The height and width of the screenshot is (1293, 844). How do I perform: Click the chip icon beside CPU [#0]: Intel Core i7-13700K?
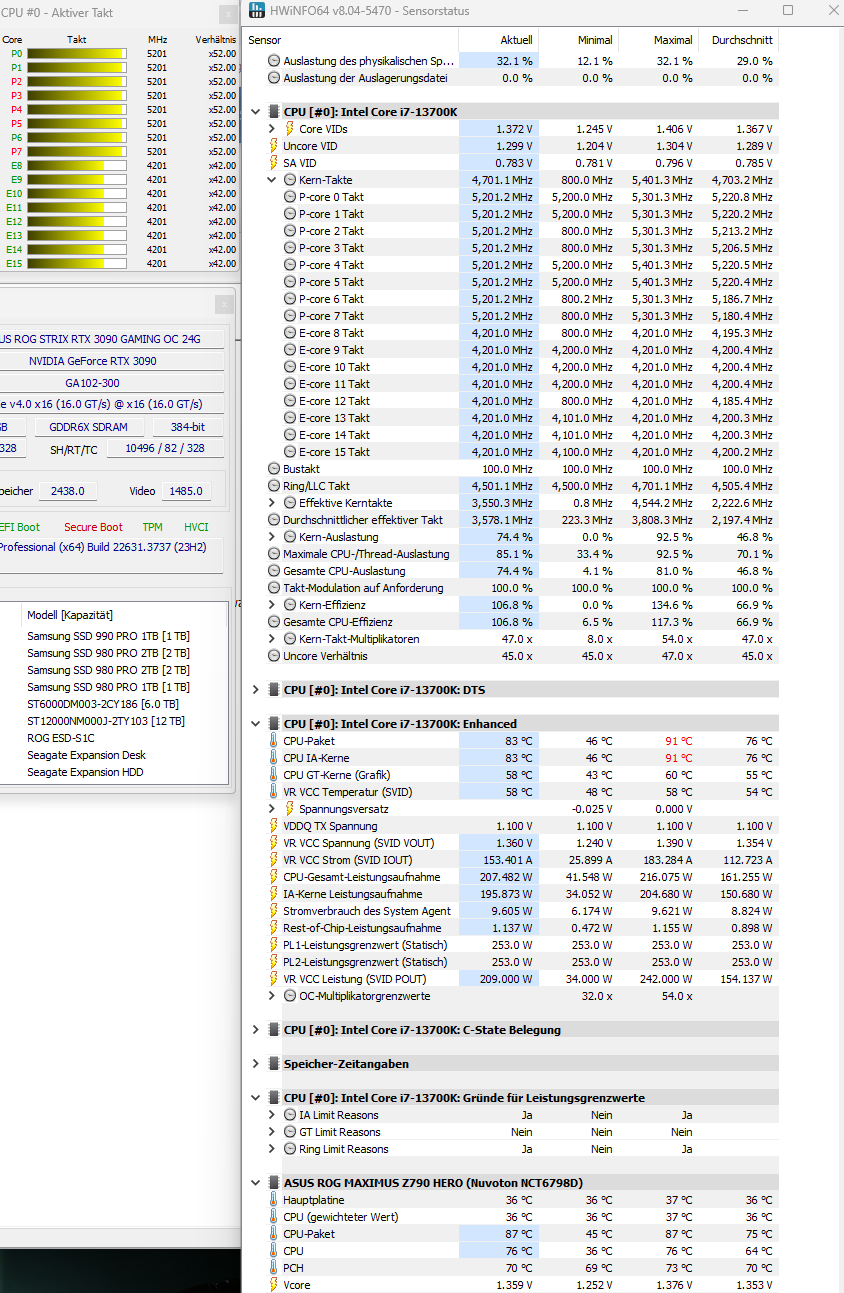(x=274, y=112)
